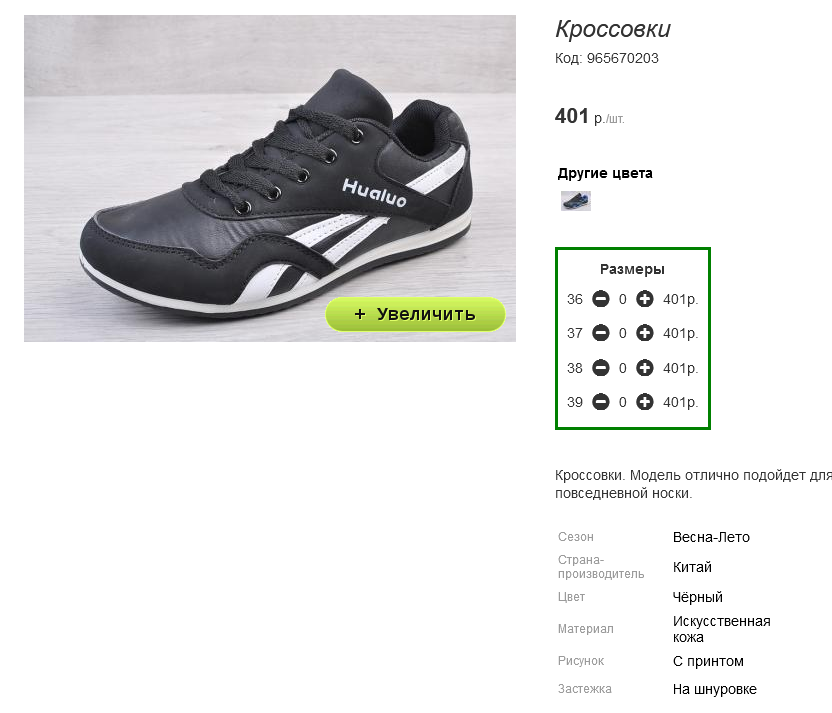Enlarge the photo with the Увеличить button
Image resolution: width=832 pixels, height=713 pixels.
pos(415,314)
